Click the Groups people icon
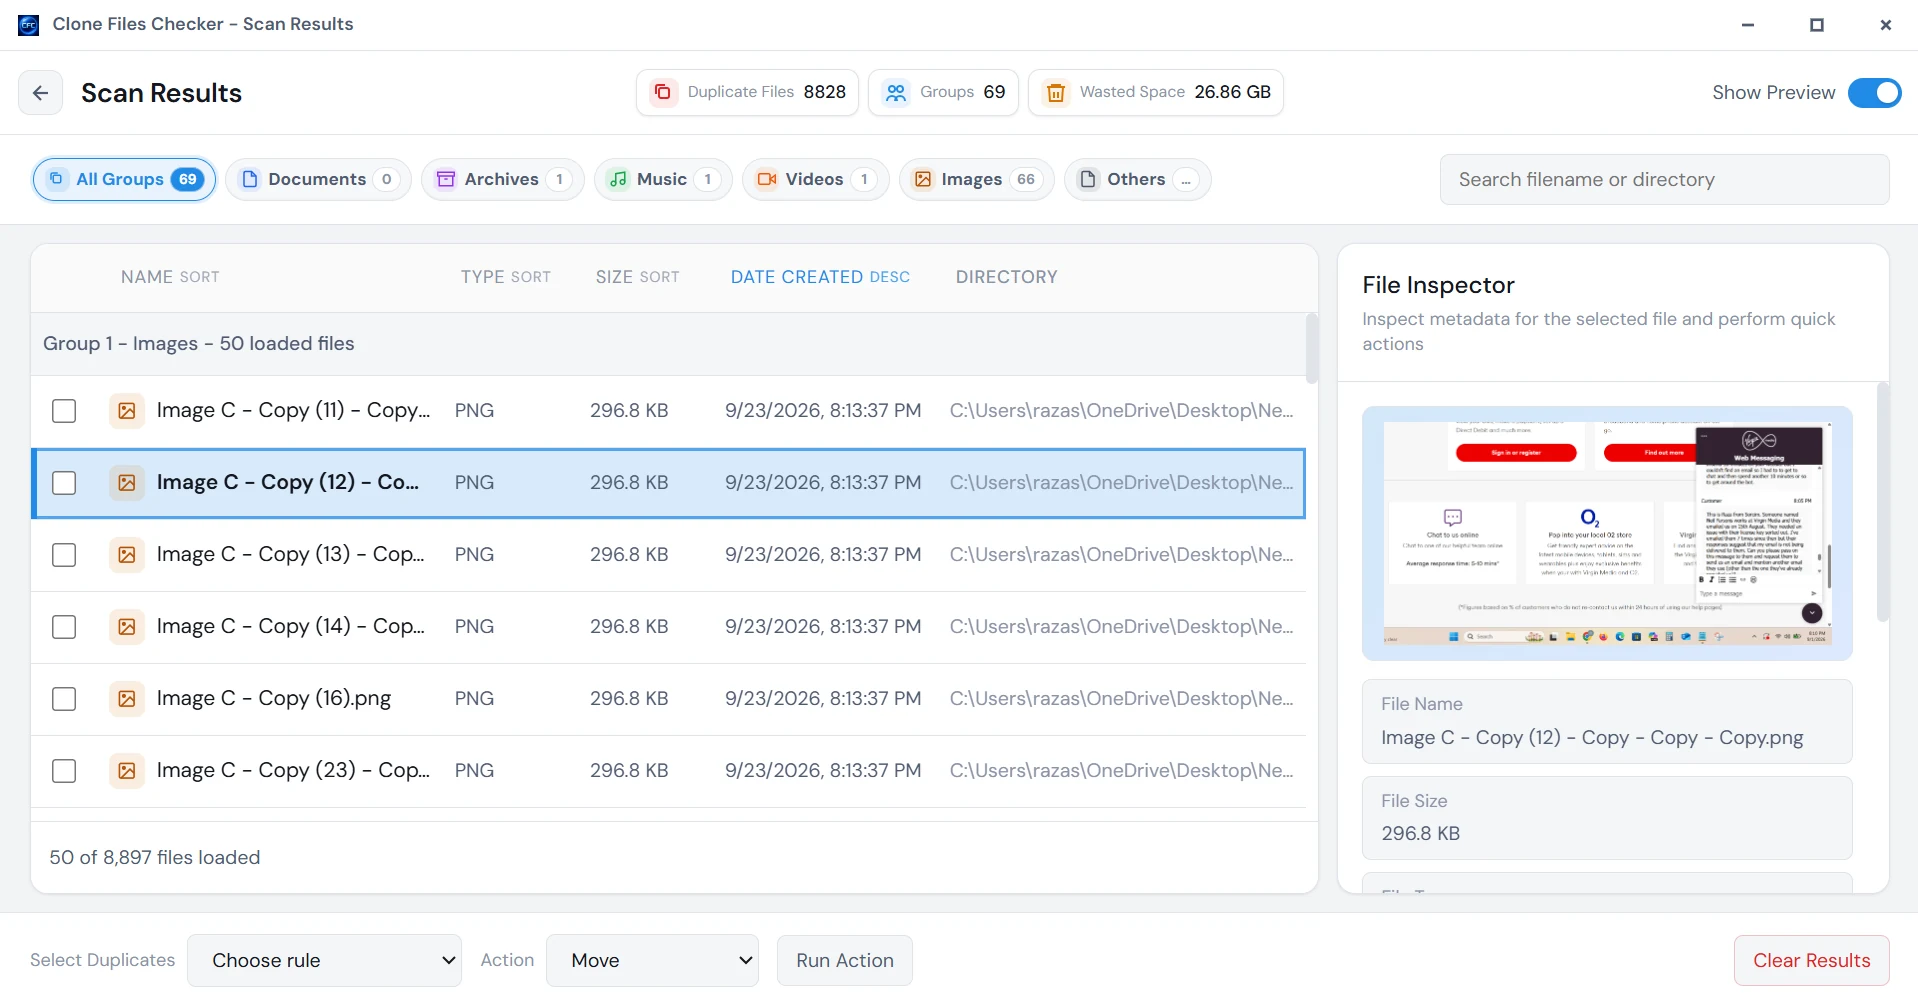Viewport: 1918px width, 1003px height. 895,92
